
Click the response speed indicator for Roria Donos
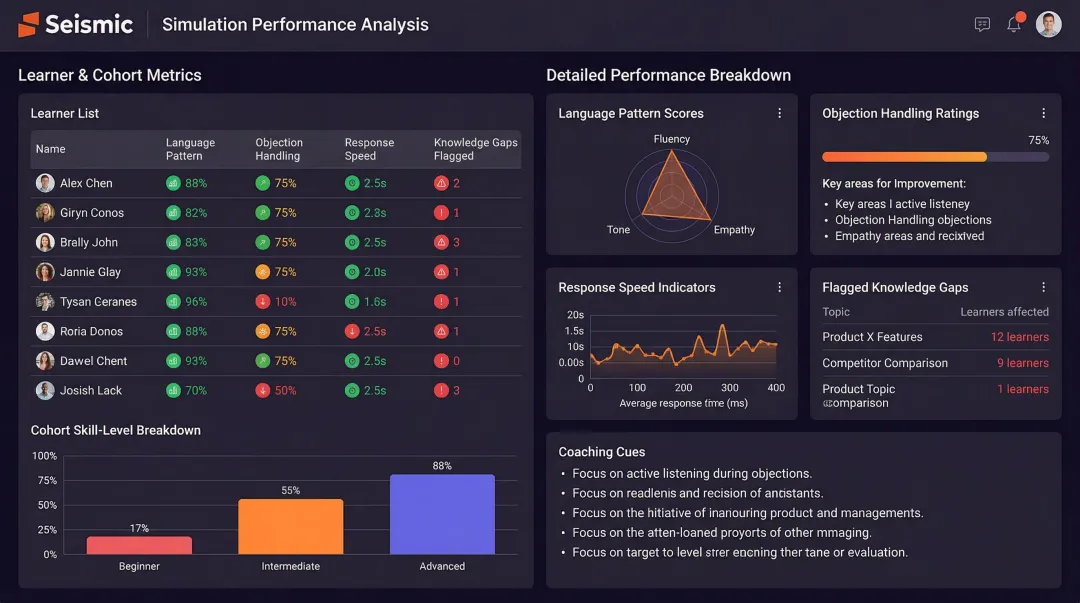(x=354, y=331)
